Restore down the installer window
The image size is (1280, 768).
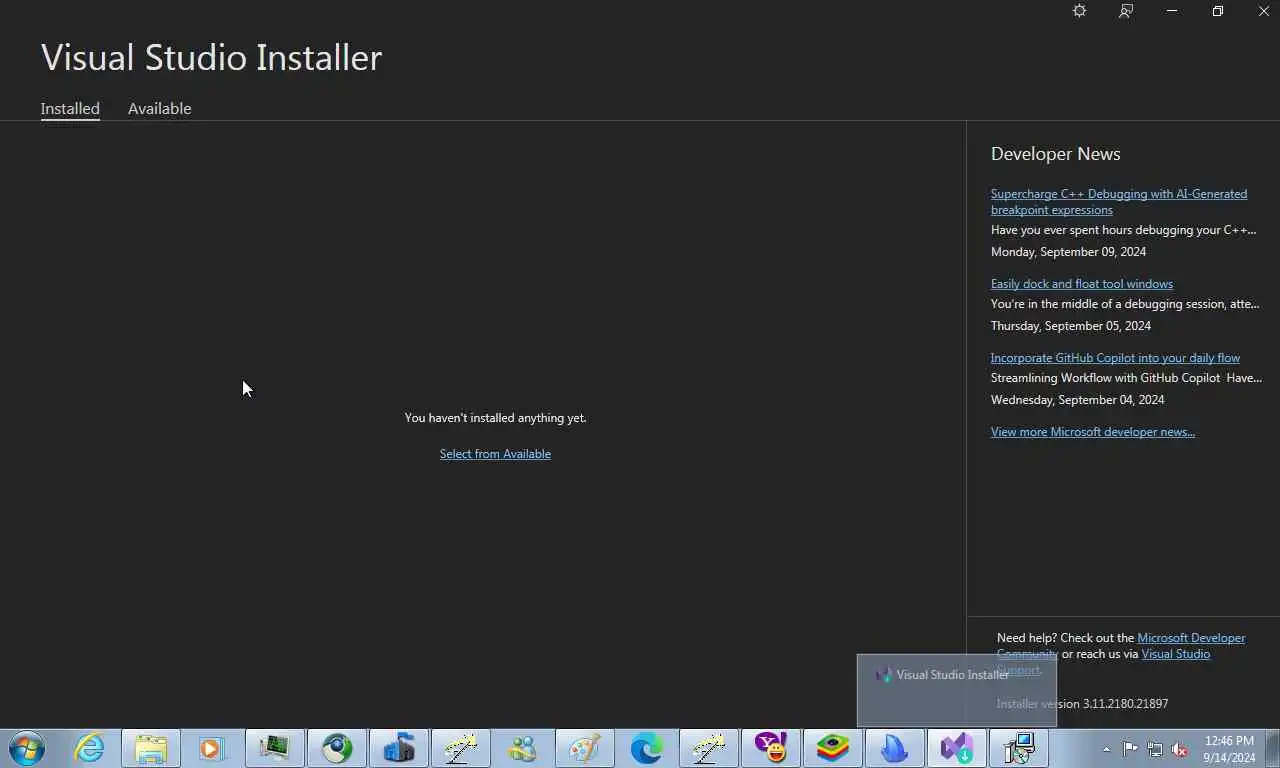coord(1218,11)
